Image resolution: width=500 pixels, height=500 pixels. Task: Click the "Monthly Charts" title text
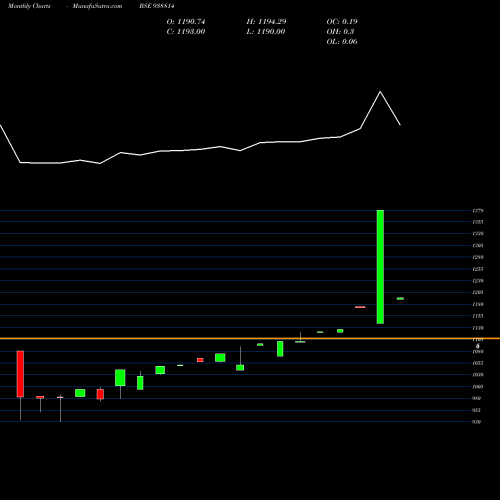(29, 6)
